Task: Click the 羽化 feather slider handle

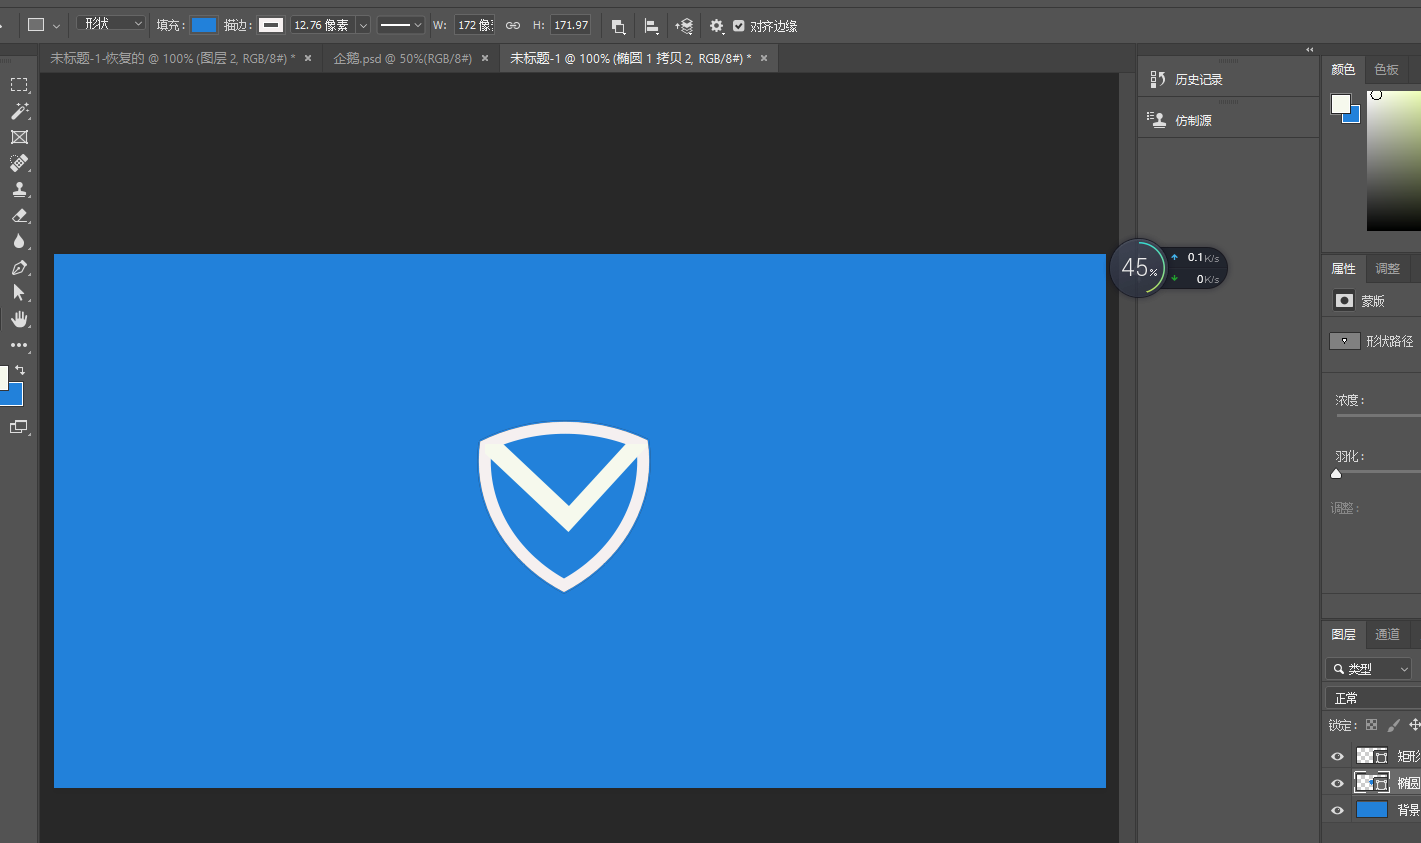Action: [x=1336, y=474]
